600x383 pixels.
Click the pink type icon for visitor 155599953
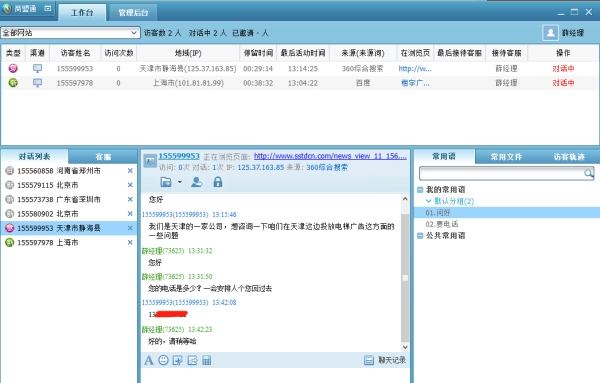point(13,68)
